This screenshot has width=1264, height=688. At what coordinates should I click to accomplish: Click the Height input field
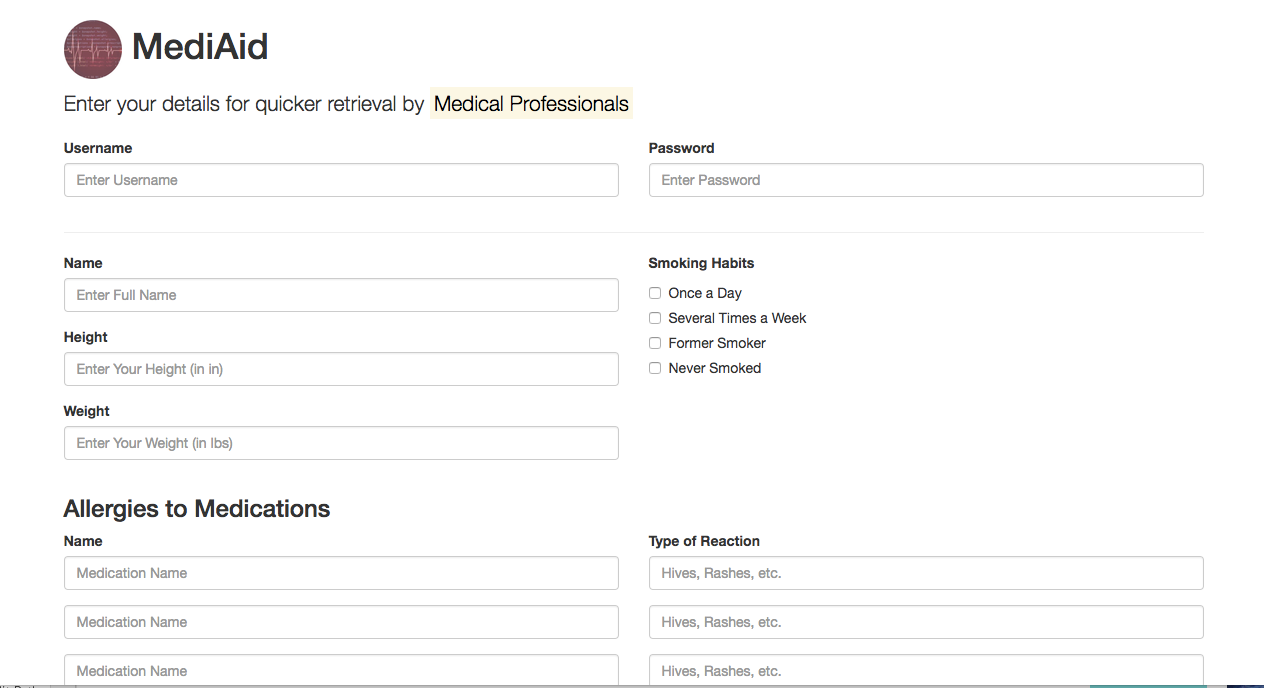[x=341, y=369]
